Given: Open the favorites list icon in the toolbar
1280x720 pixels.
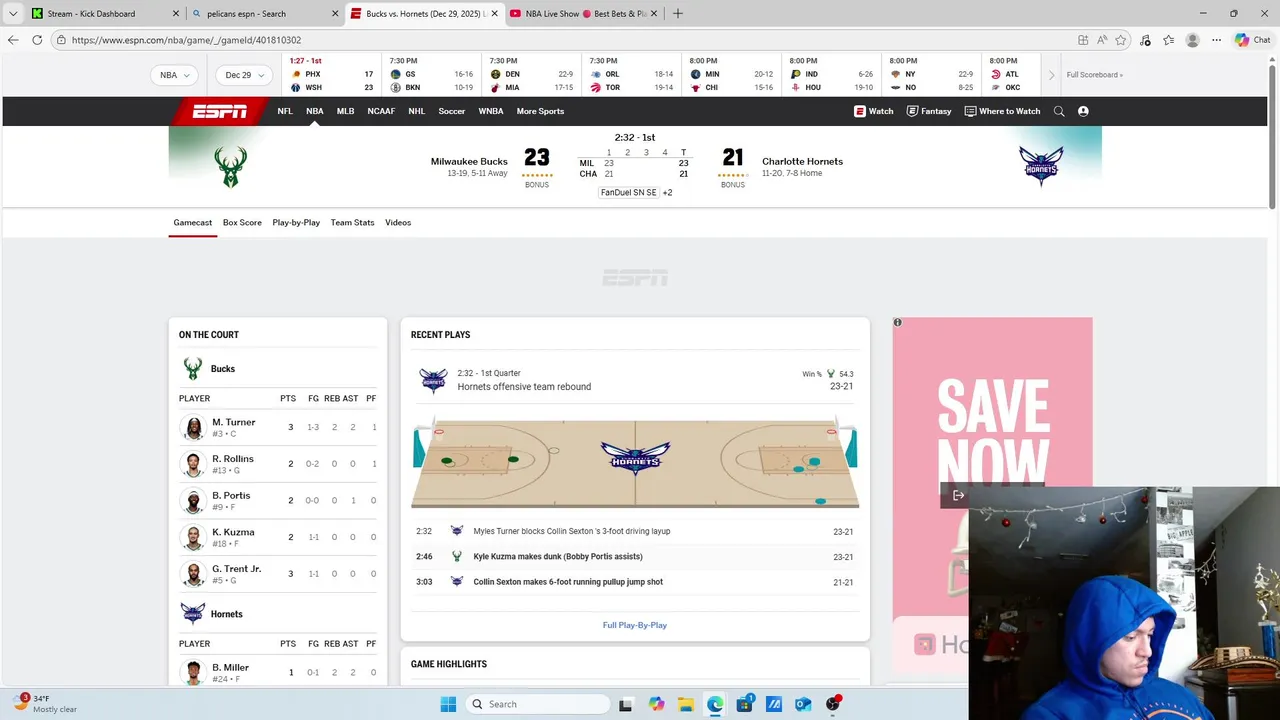Looking at the screenshot, I should (x=1168, y=40).
